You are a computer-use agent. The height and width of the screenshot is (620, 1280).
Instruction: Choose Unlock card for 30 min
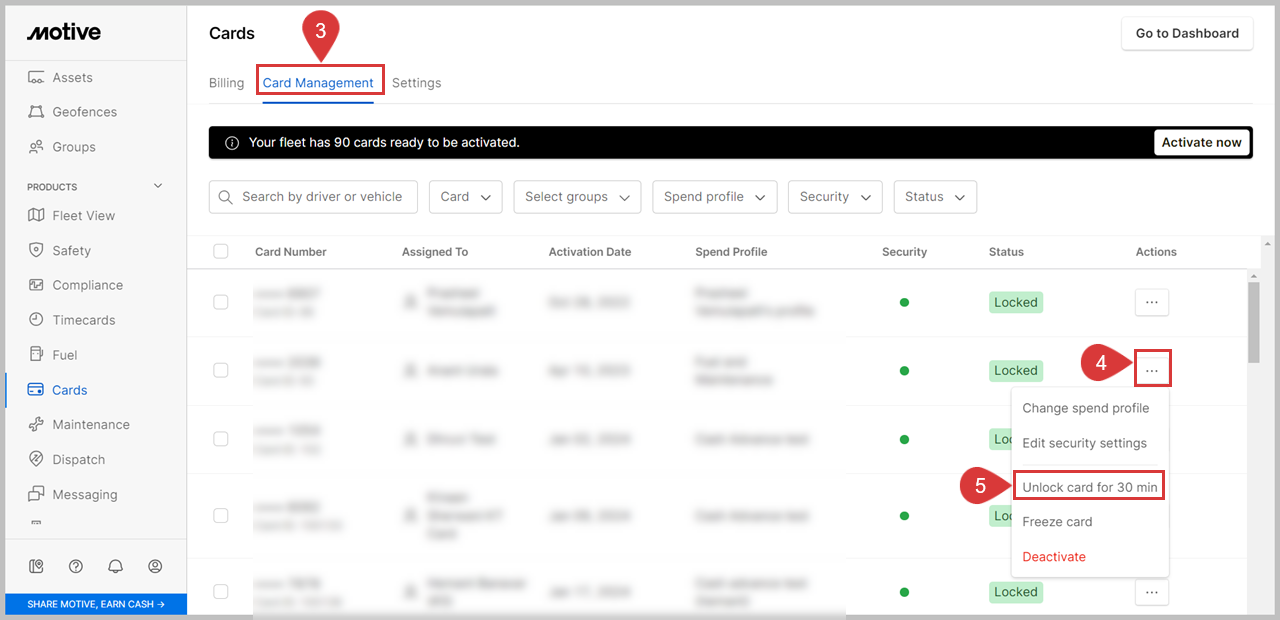pyautogui.click(x=1089, y=487)
